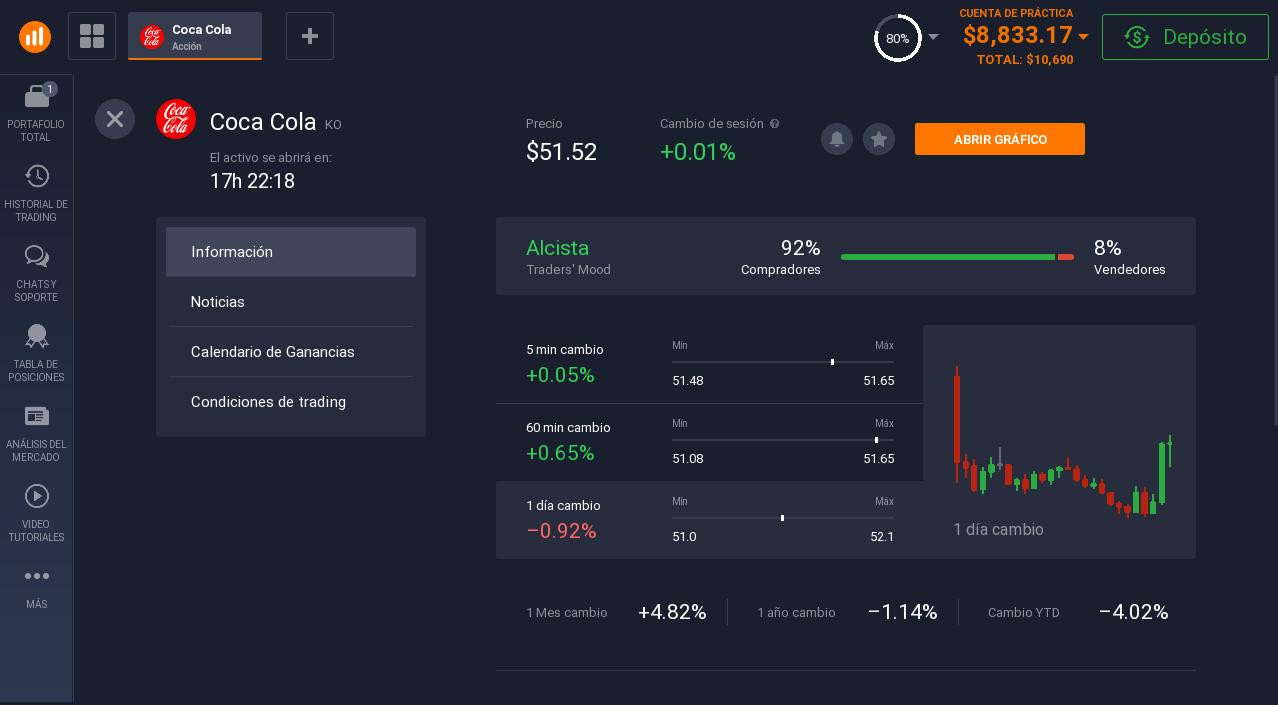Open Chats y Soporte sidebar item
The image size is (1278, 705).
coord(36,273)
